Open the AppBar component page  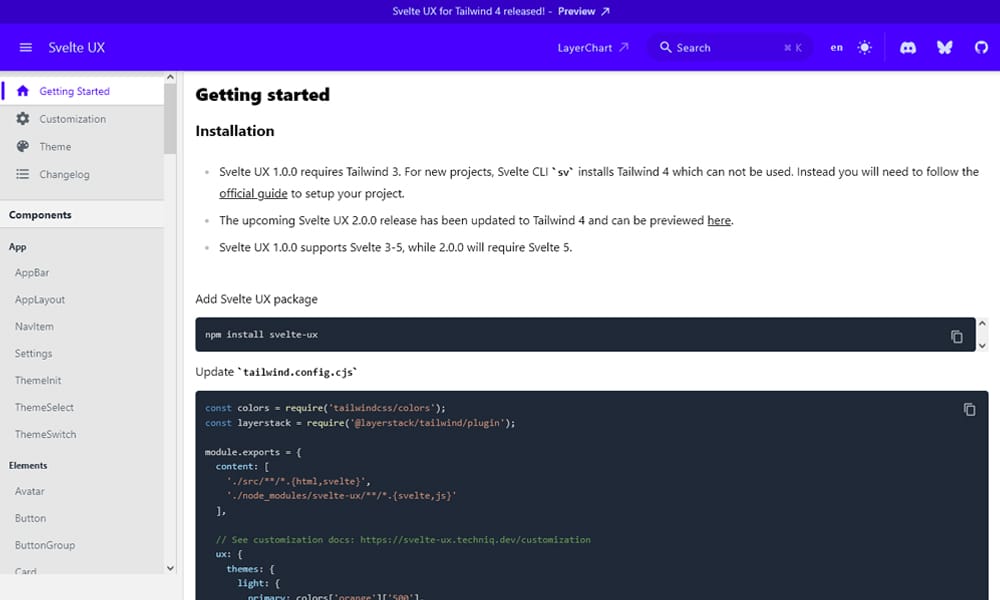tap(32, 272)
